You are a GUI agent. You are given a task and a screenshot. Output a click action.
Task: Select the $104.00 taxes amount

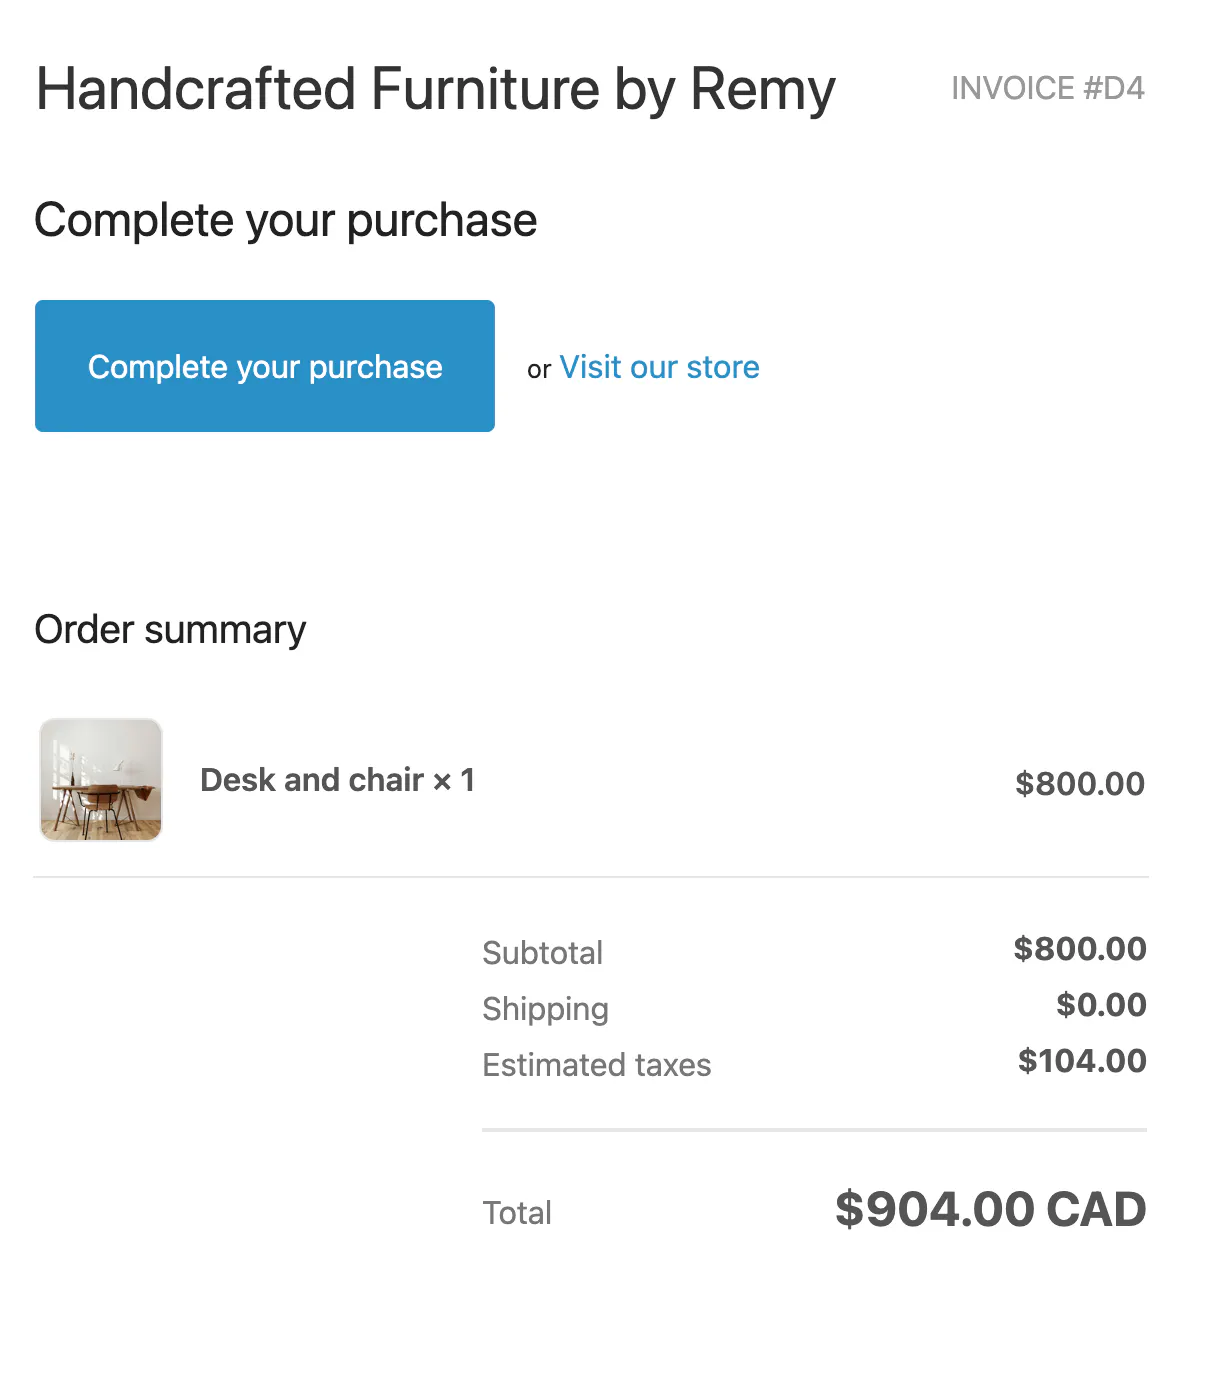point(1082,1061)
